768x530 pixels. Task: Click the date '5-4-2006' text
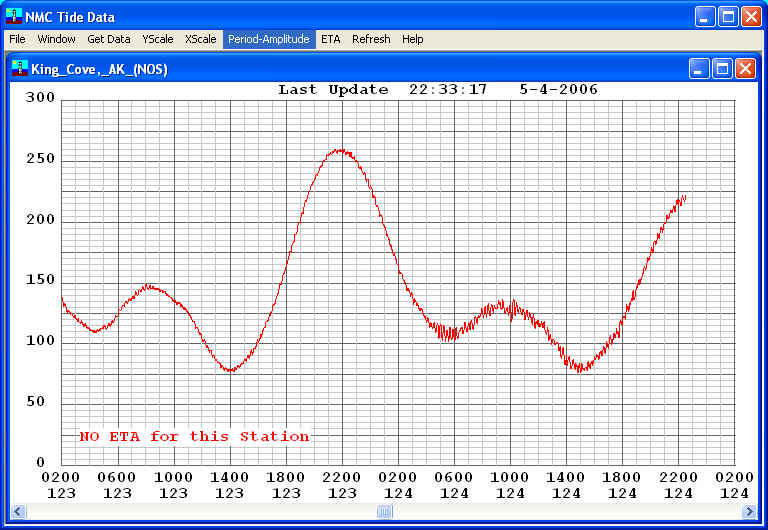559,90
